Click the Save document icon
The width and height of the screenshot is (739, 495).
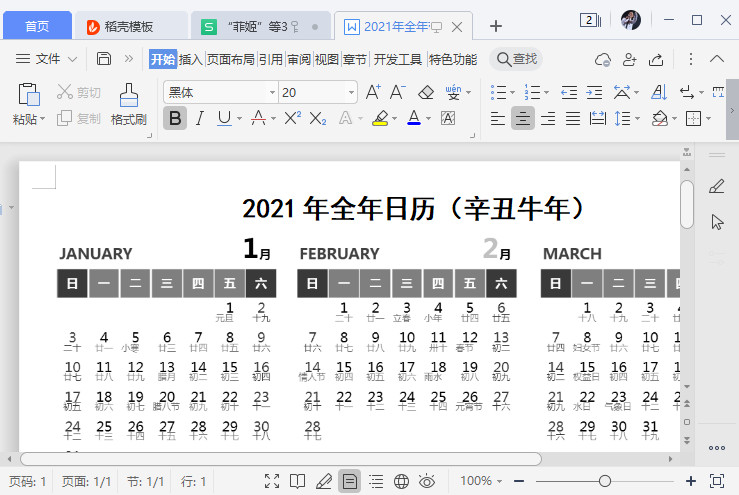(x=104, y=58)
